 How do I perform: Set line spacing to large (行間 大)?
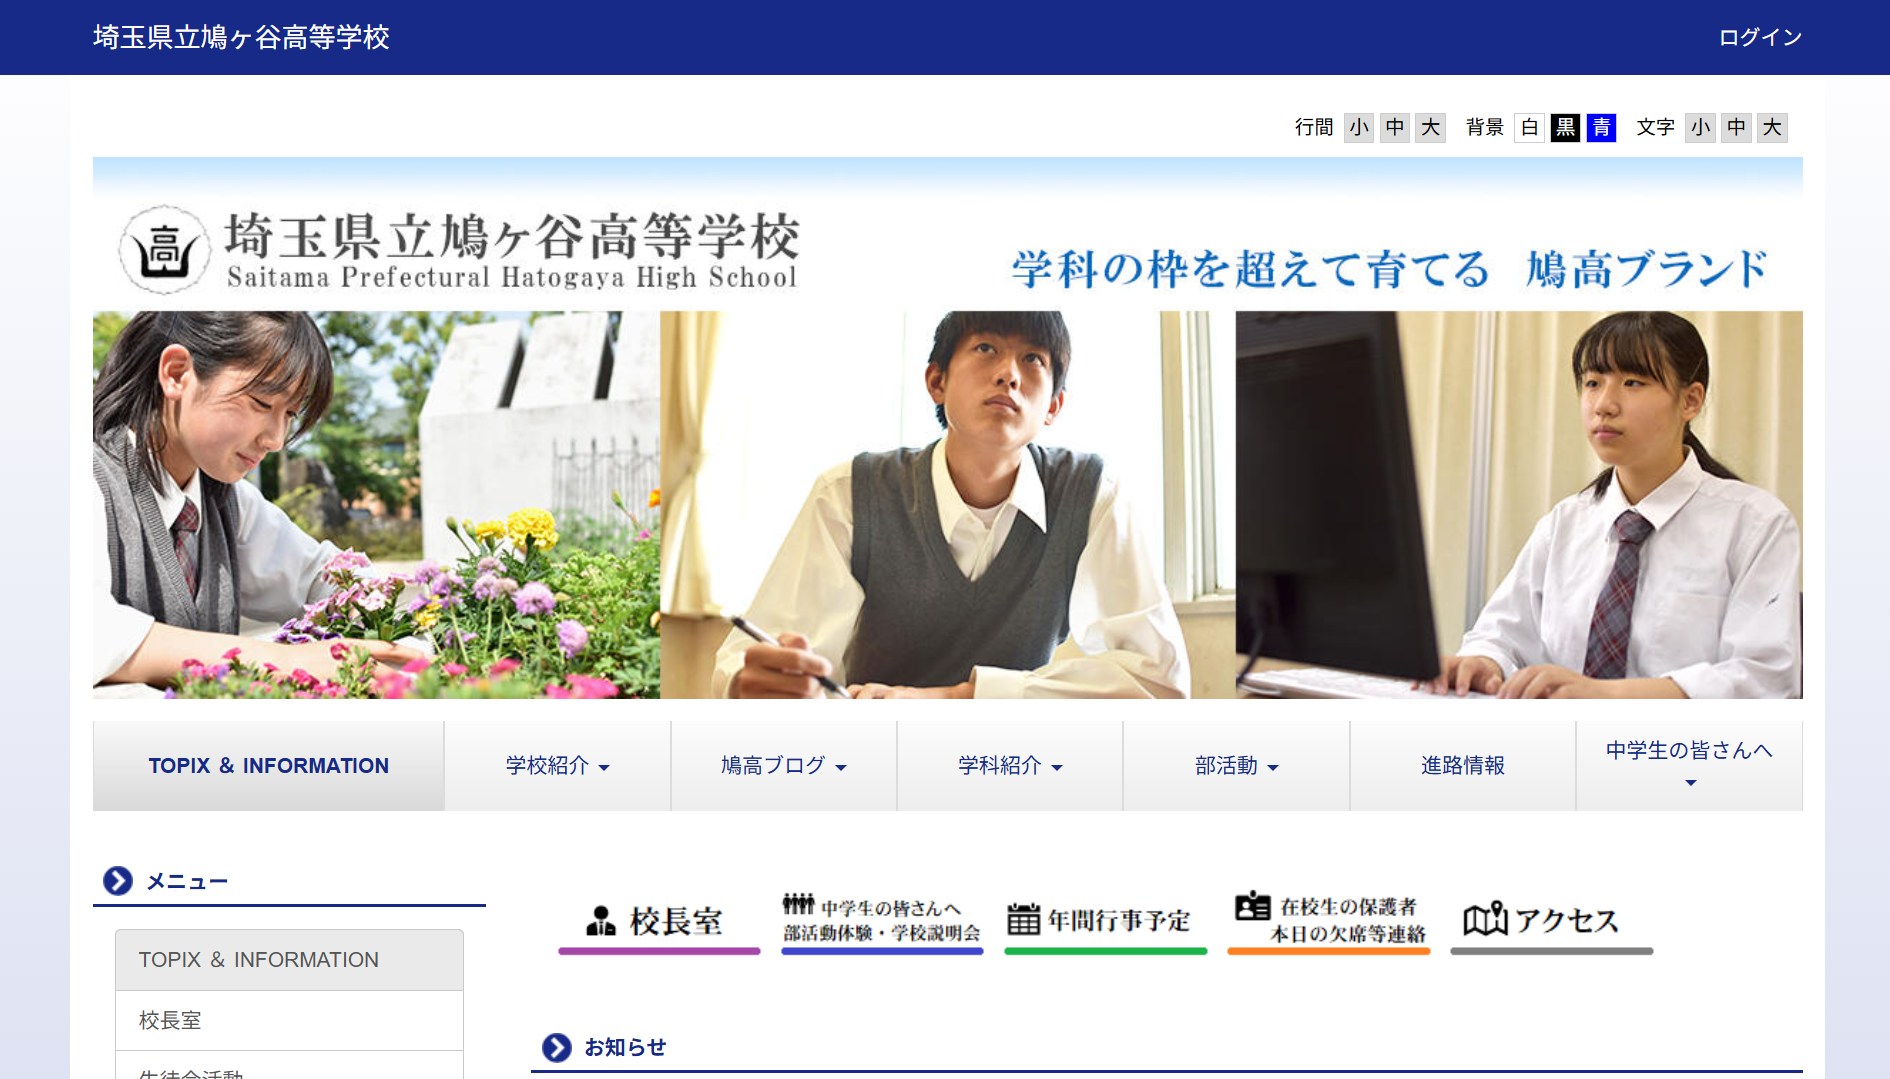[x=1431, y=127]
